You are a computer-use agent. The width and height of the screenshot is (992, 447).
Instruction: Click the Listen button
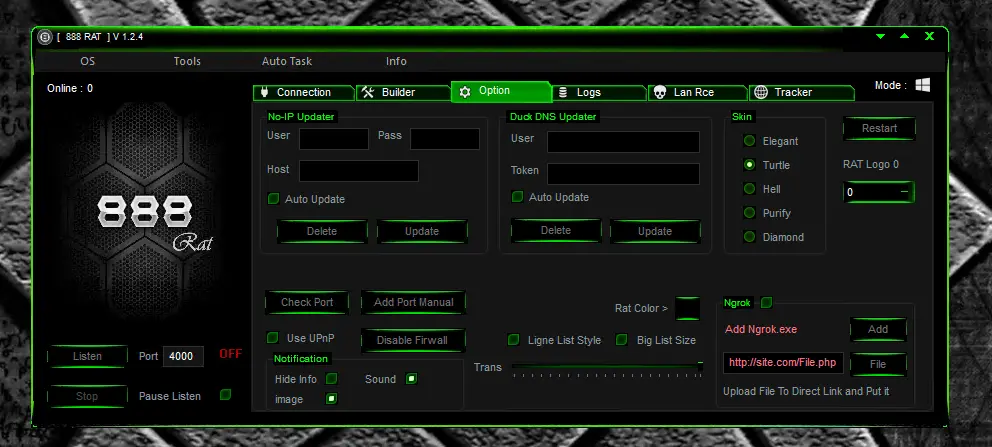tap(87, 356)
